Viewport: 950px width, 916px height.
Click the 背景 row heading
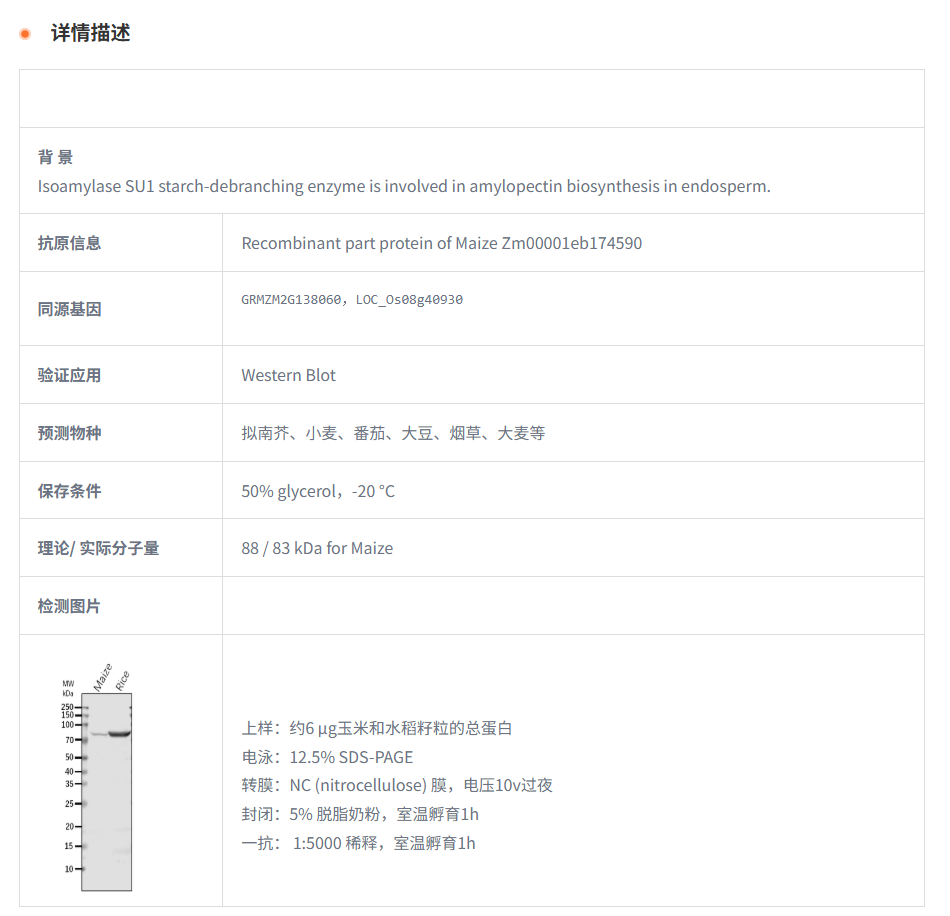click(x=55, y=157)
